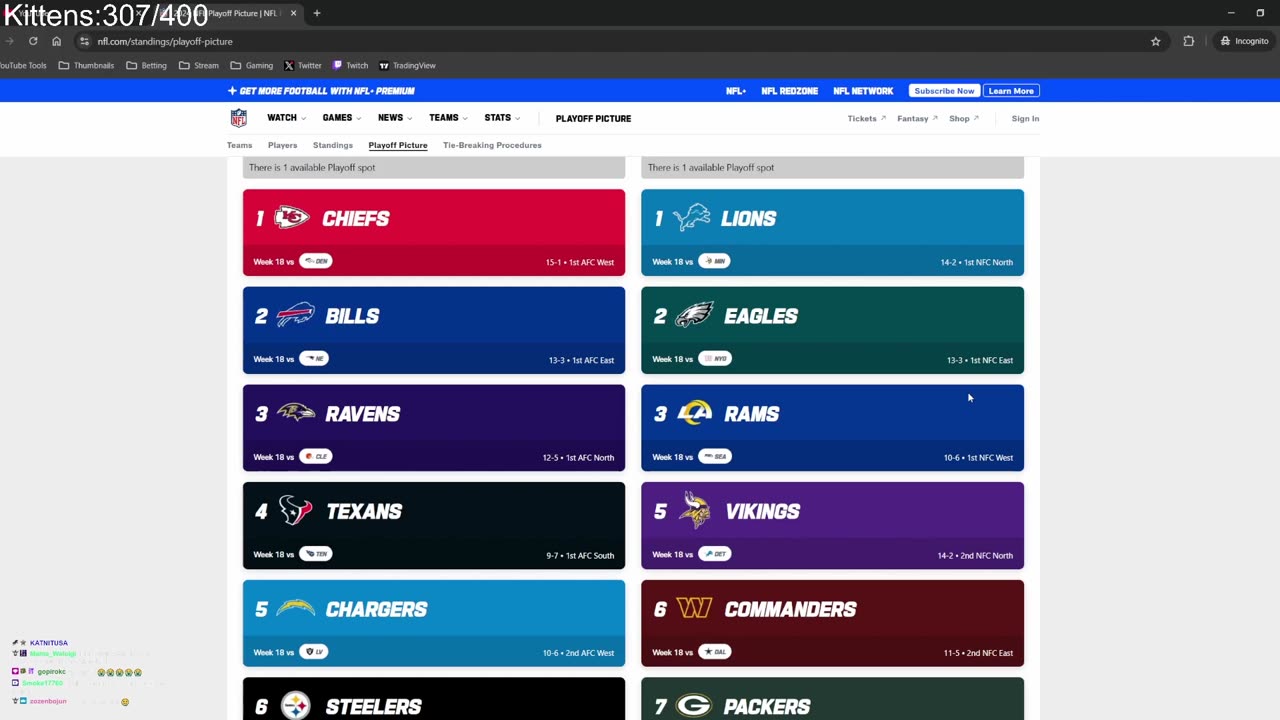Expand the NEWS dropdown menu
This screenshot has width=1280, height=720.
394,118
